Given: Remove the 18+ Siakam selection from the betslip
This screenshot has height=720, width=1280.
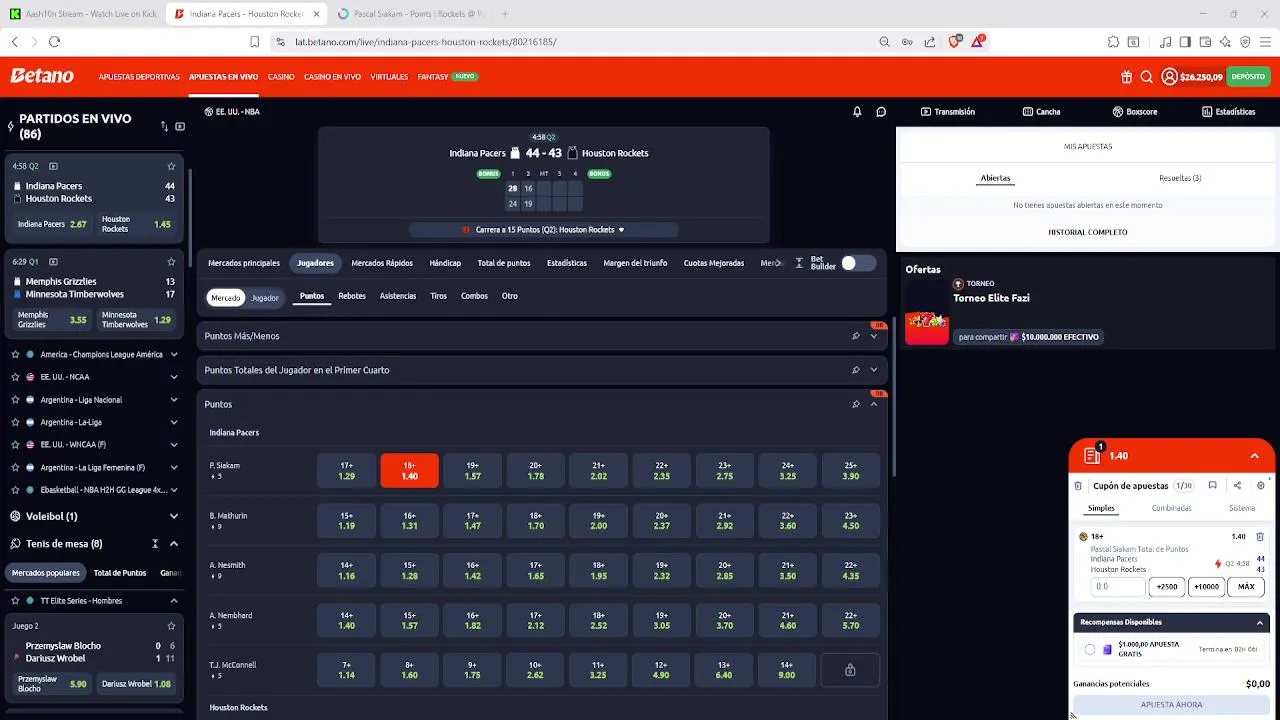Looking at the screenshot, I should click(x=1260, y=537).
